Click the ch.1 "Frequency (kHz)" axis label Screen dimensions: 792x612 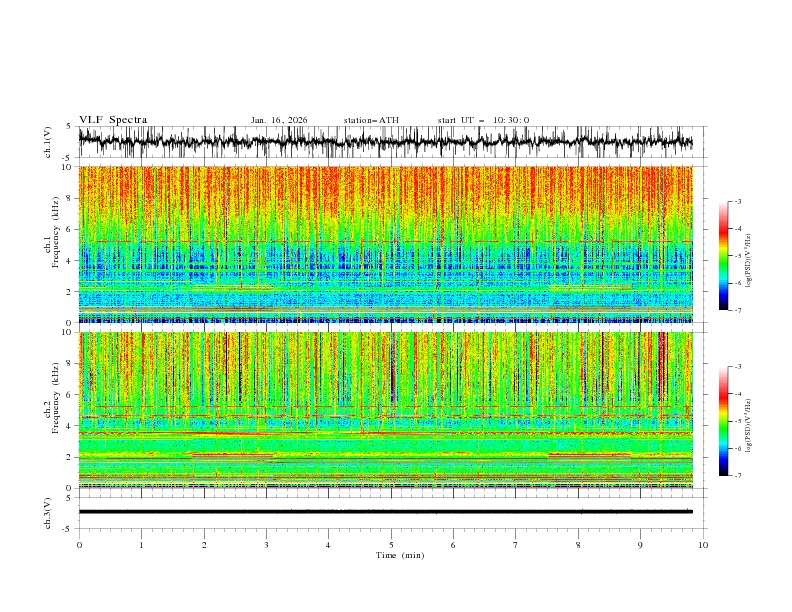click(56, 232)
